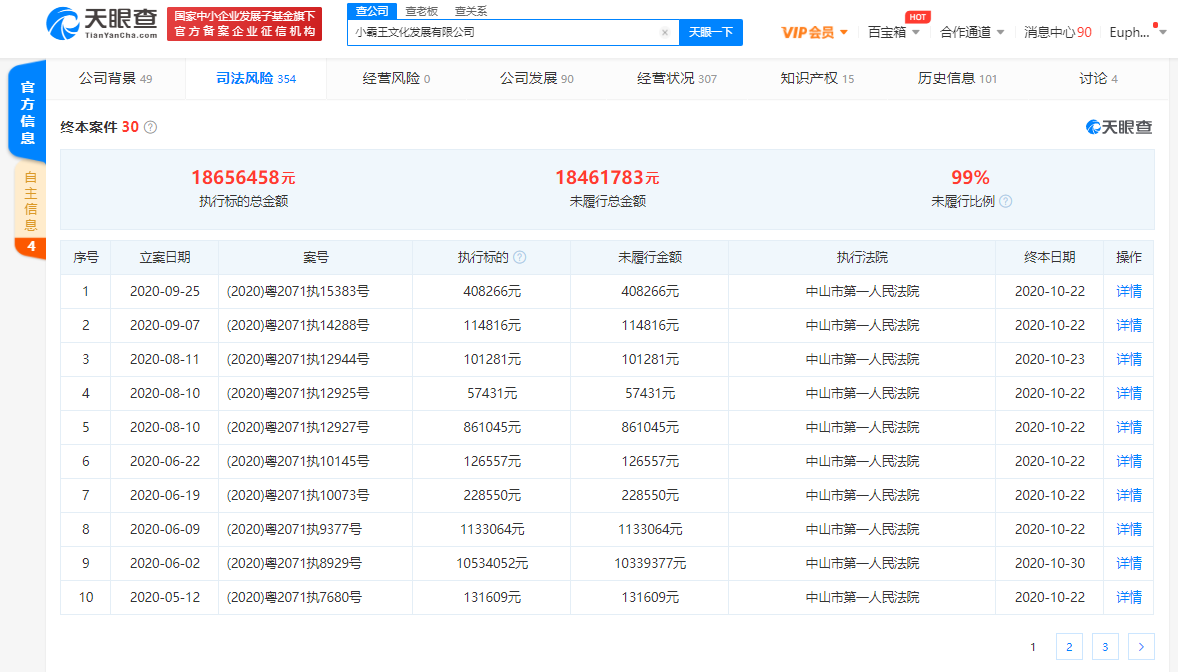This screenshot has width=1178, height=672.
Task: Open 经营状况 tab
Action: [676, 78]
